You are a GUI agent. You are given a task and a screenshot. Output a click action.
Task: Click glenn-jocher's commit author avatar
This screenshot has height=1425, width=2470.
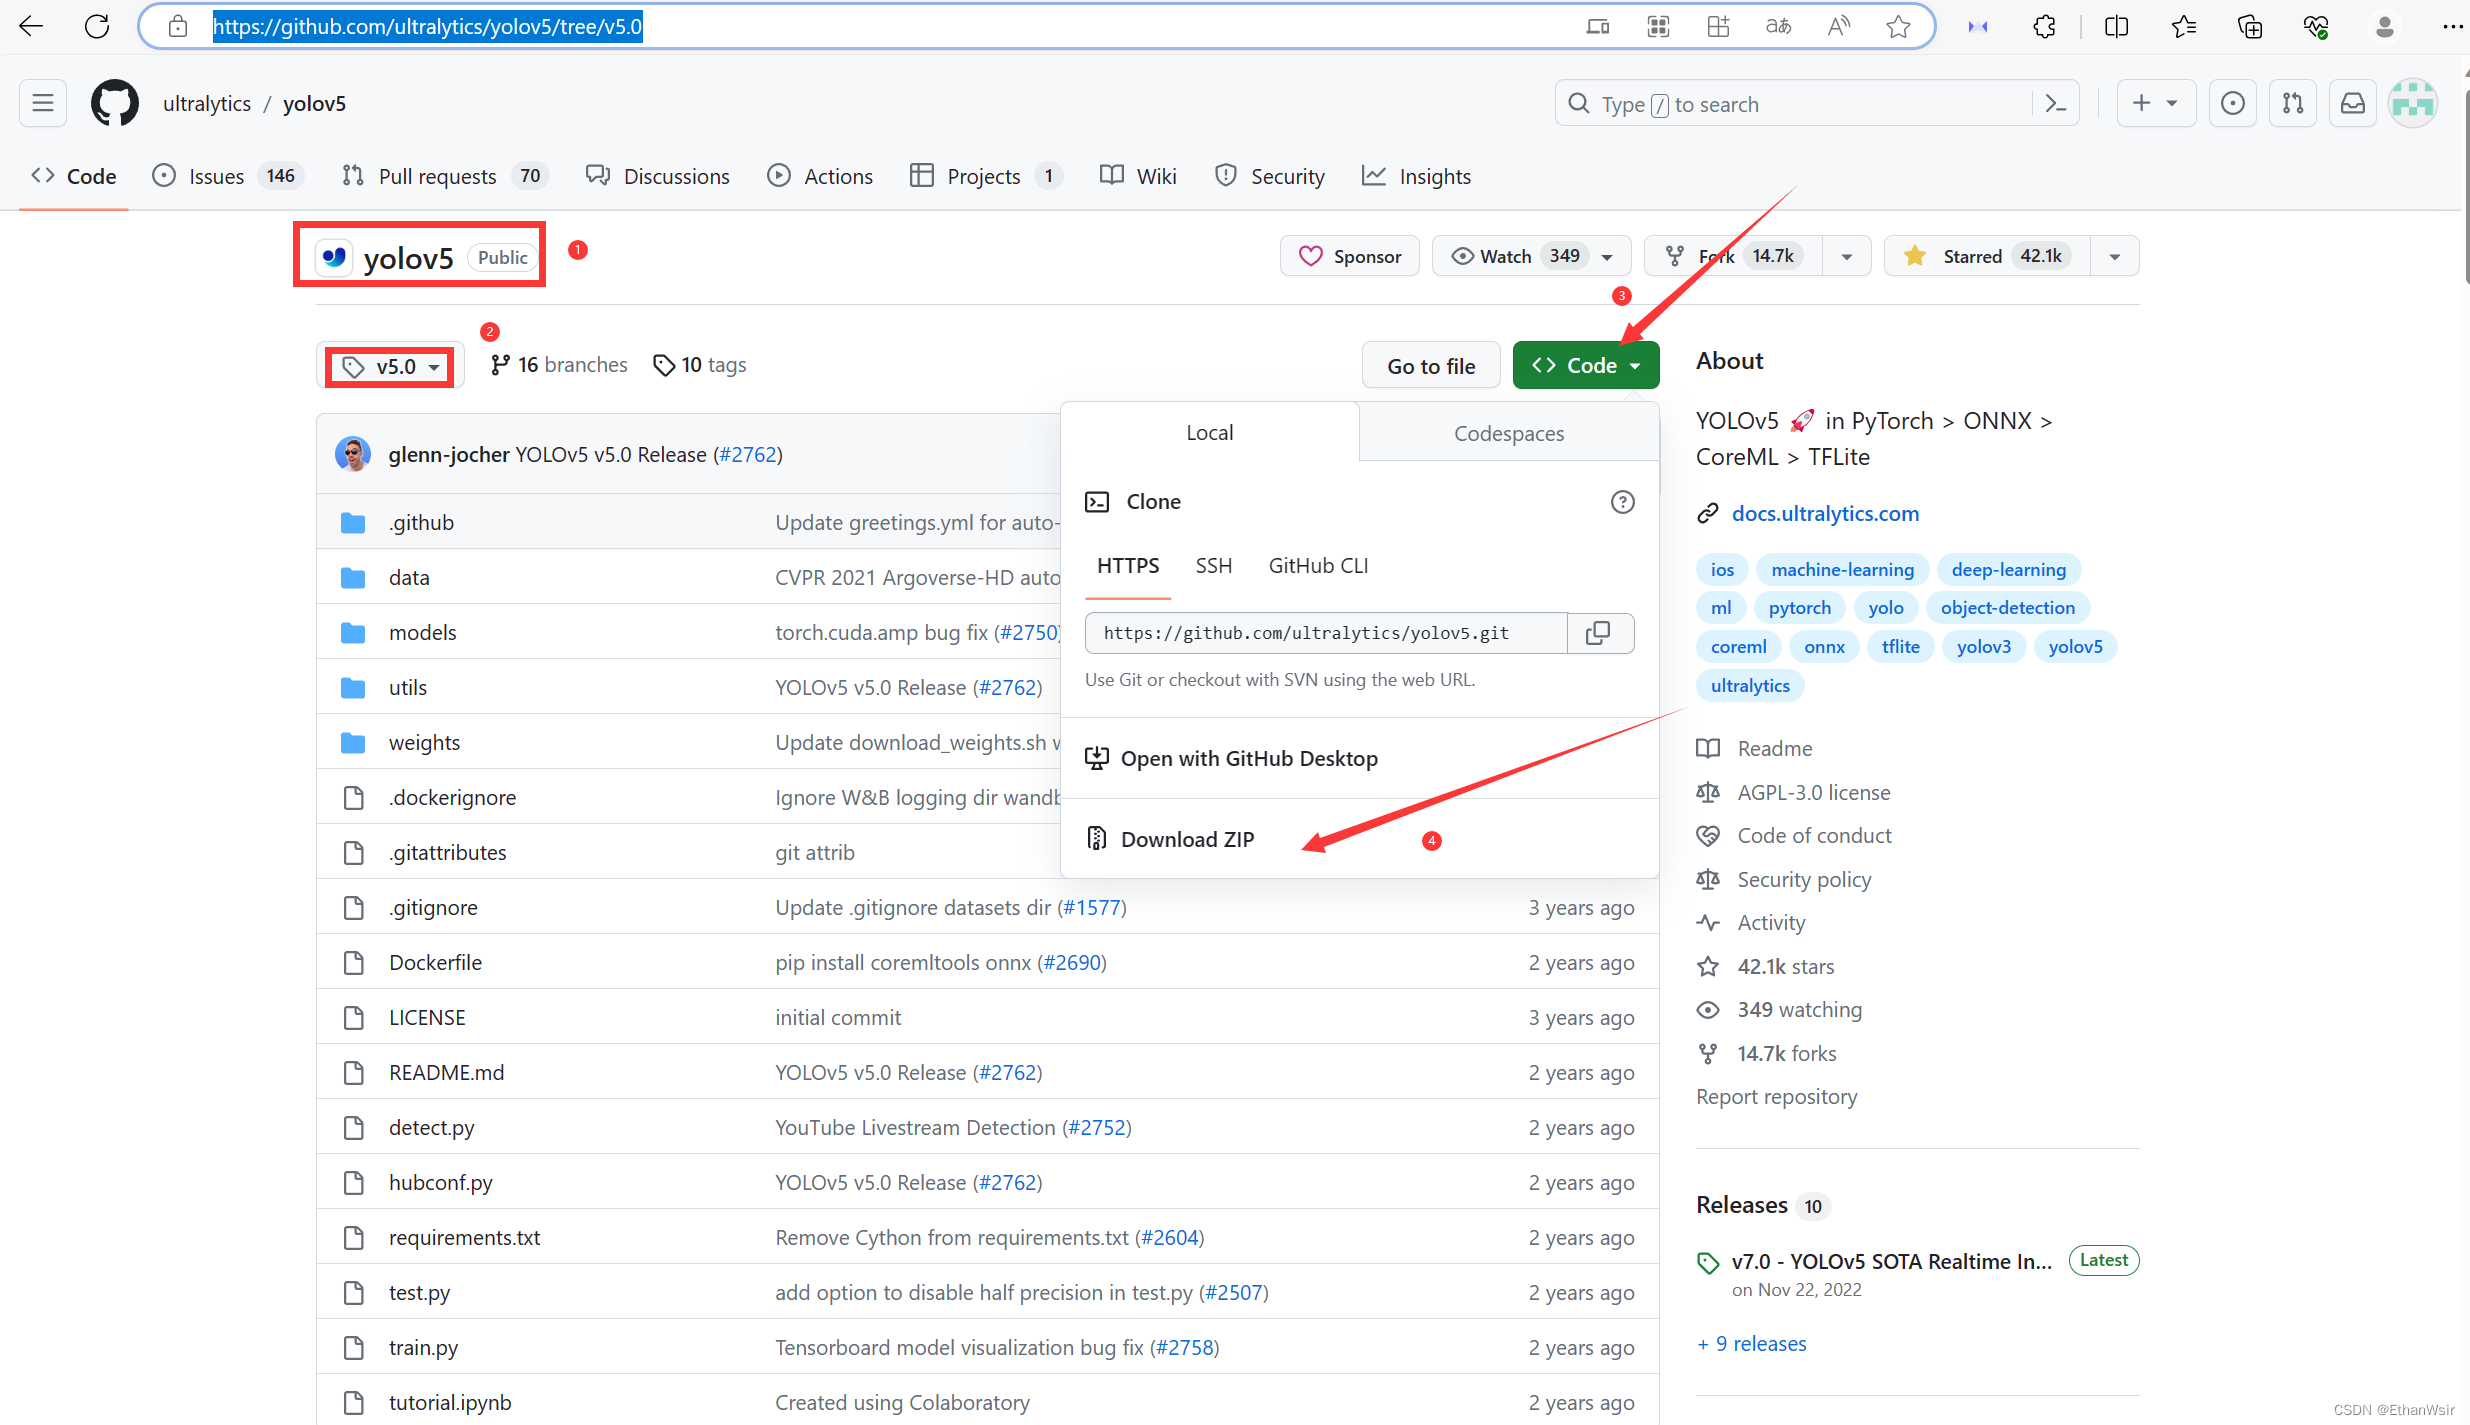(x=353, y=454)
